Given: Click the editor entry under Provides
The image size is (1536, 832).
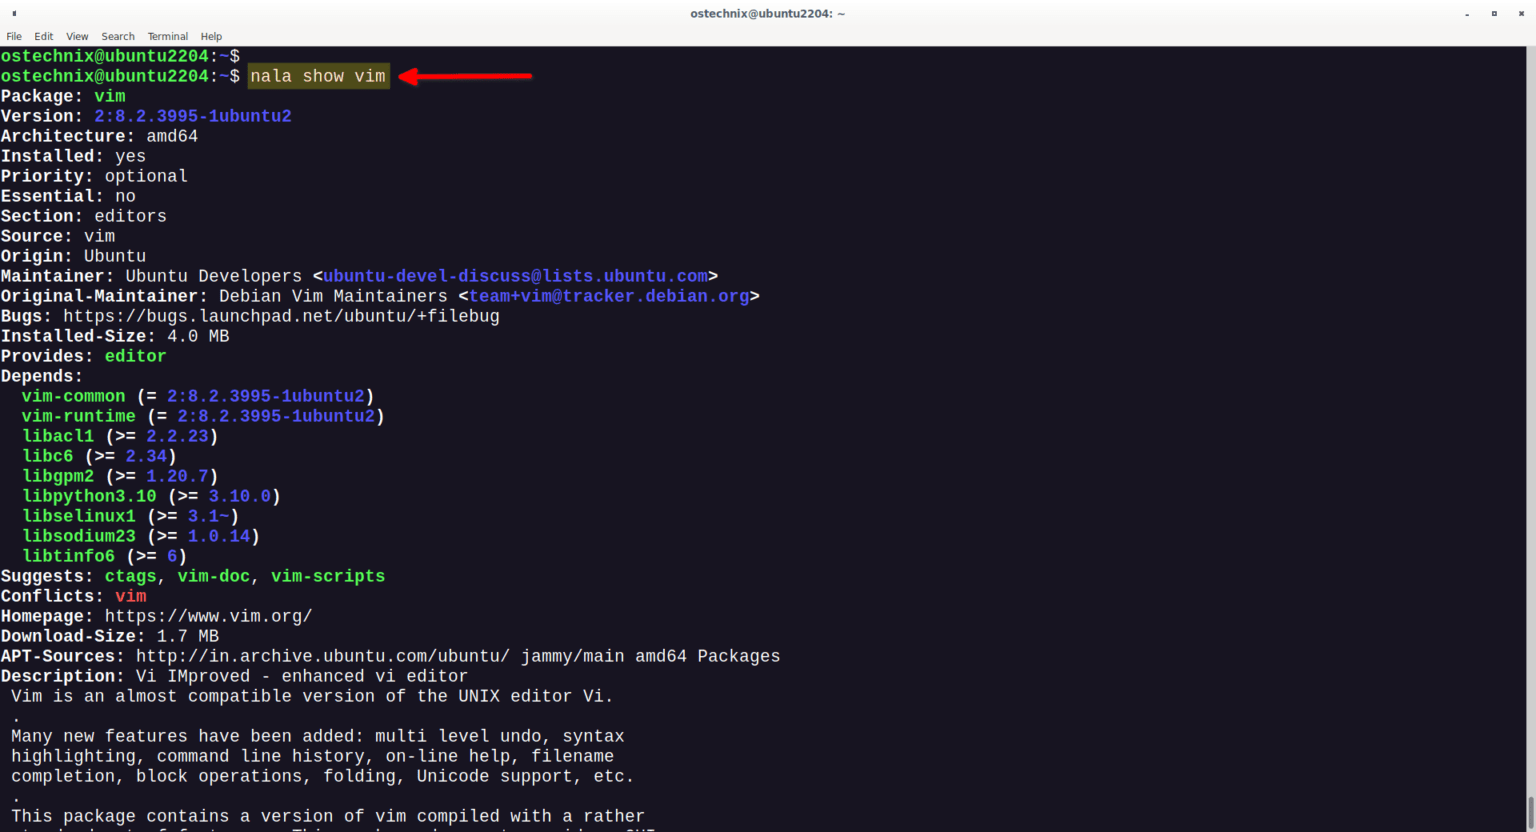Looking at the screenshot, I should [x=135, y=356].
